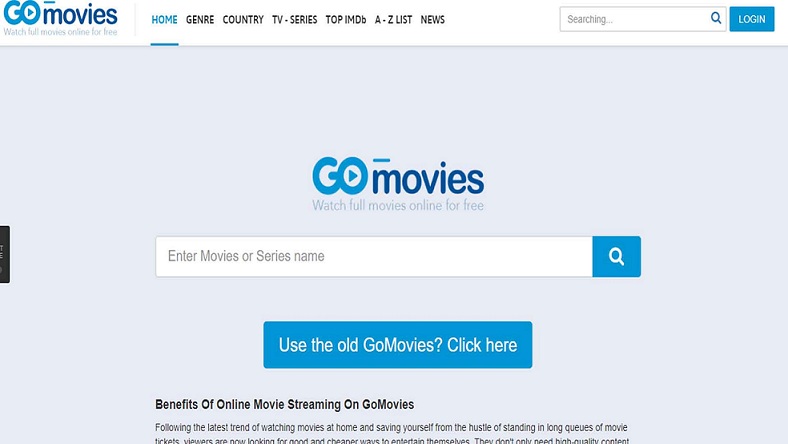
Task: Click the GoMovies logo in header
Action: [60, 18]
